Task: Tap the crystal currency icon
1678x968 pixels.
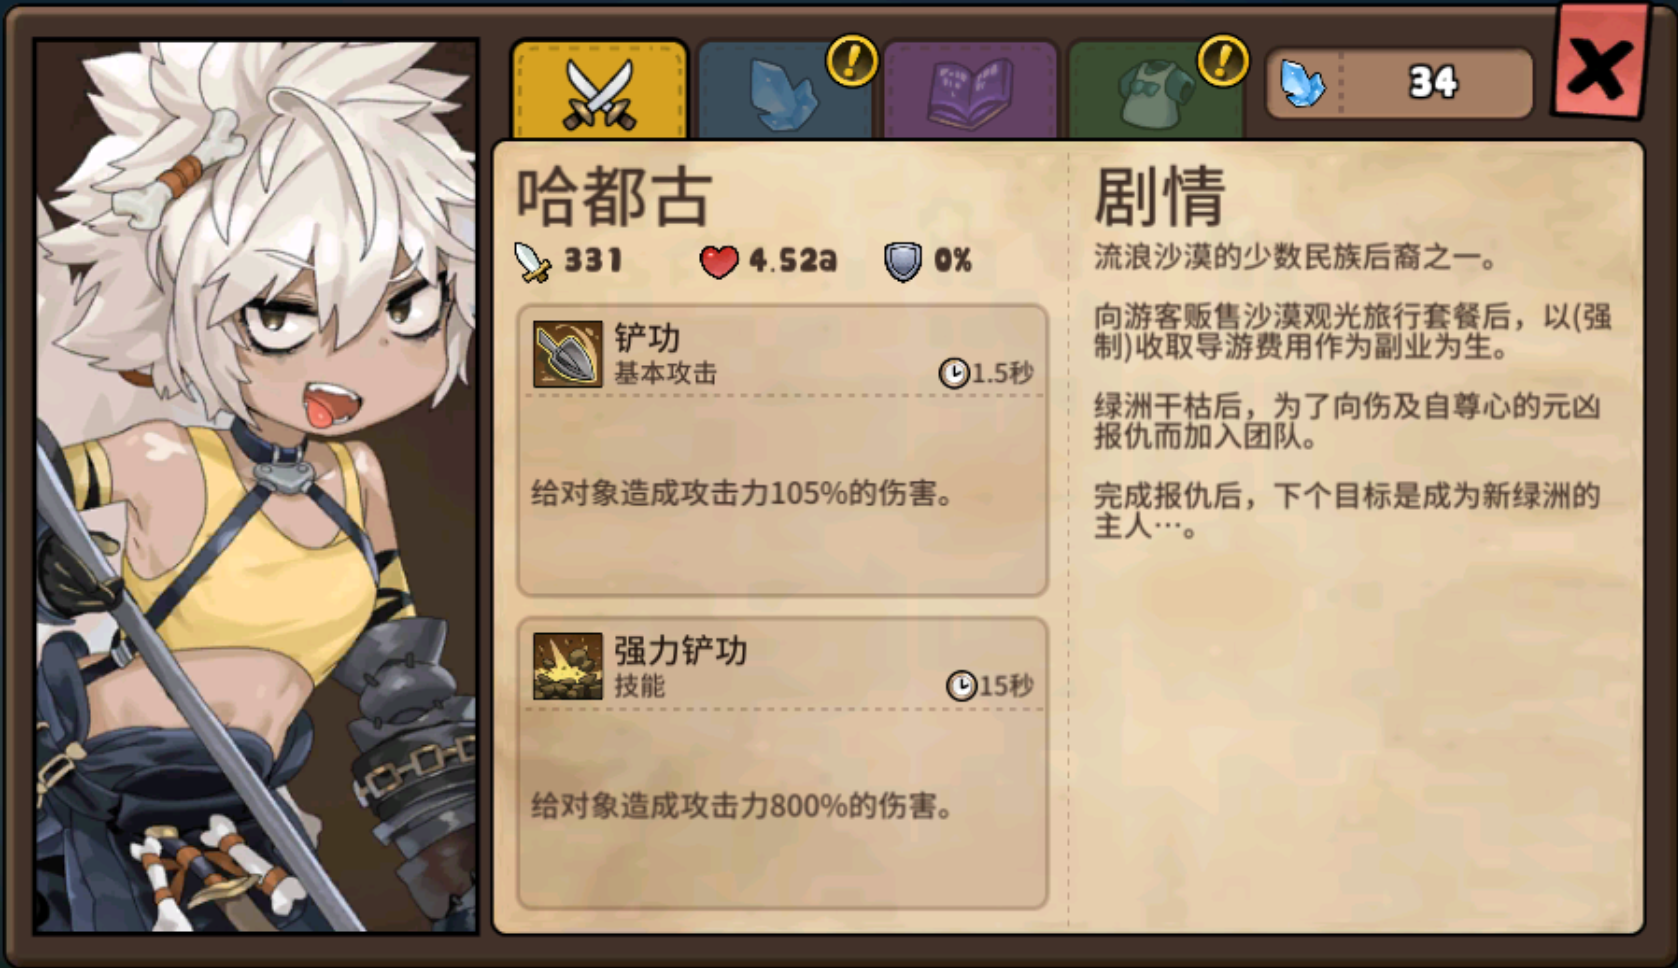Action: [1304, 83]
